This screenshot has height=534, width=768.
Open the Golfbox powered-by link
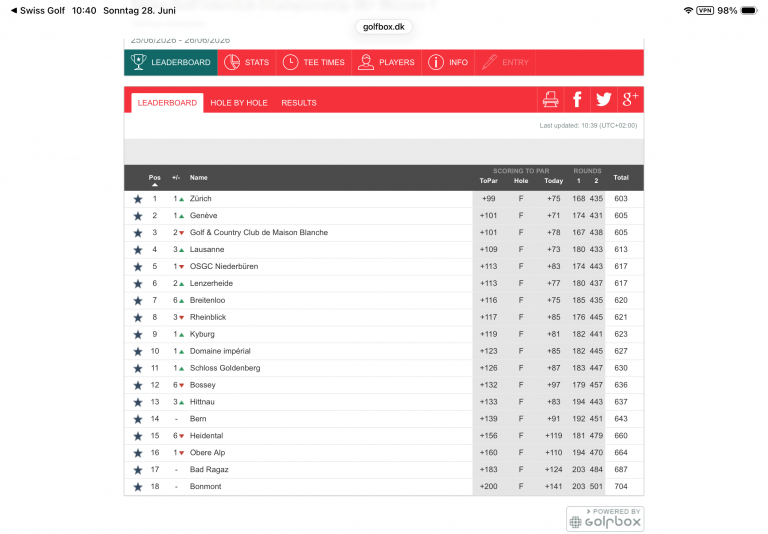coord(605,519)
